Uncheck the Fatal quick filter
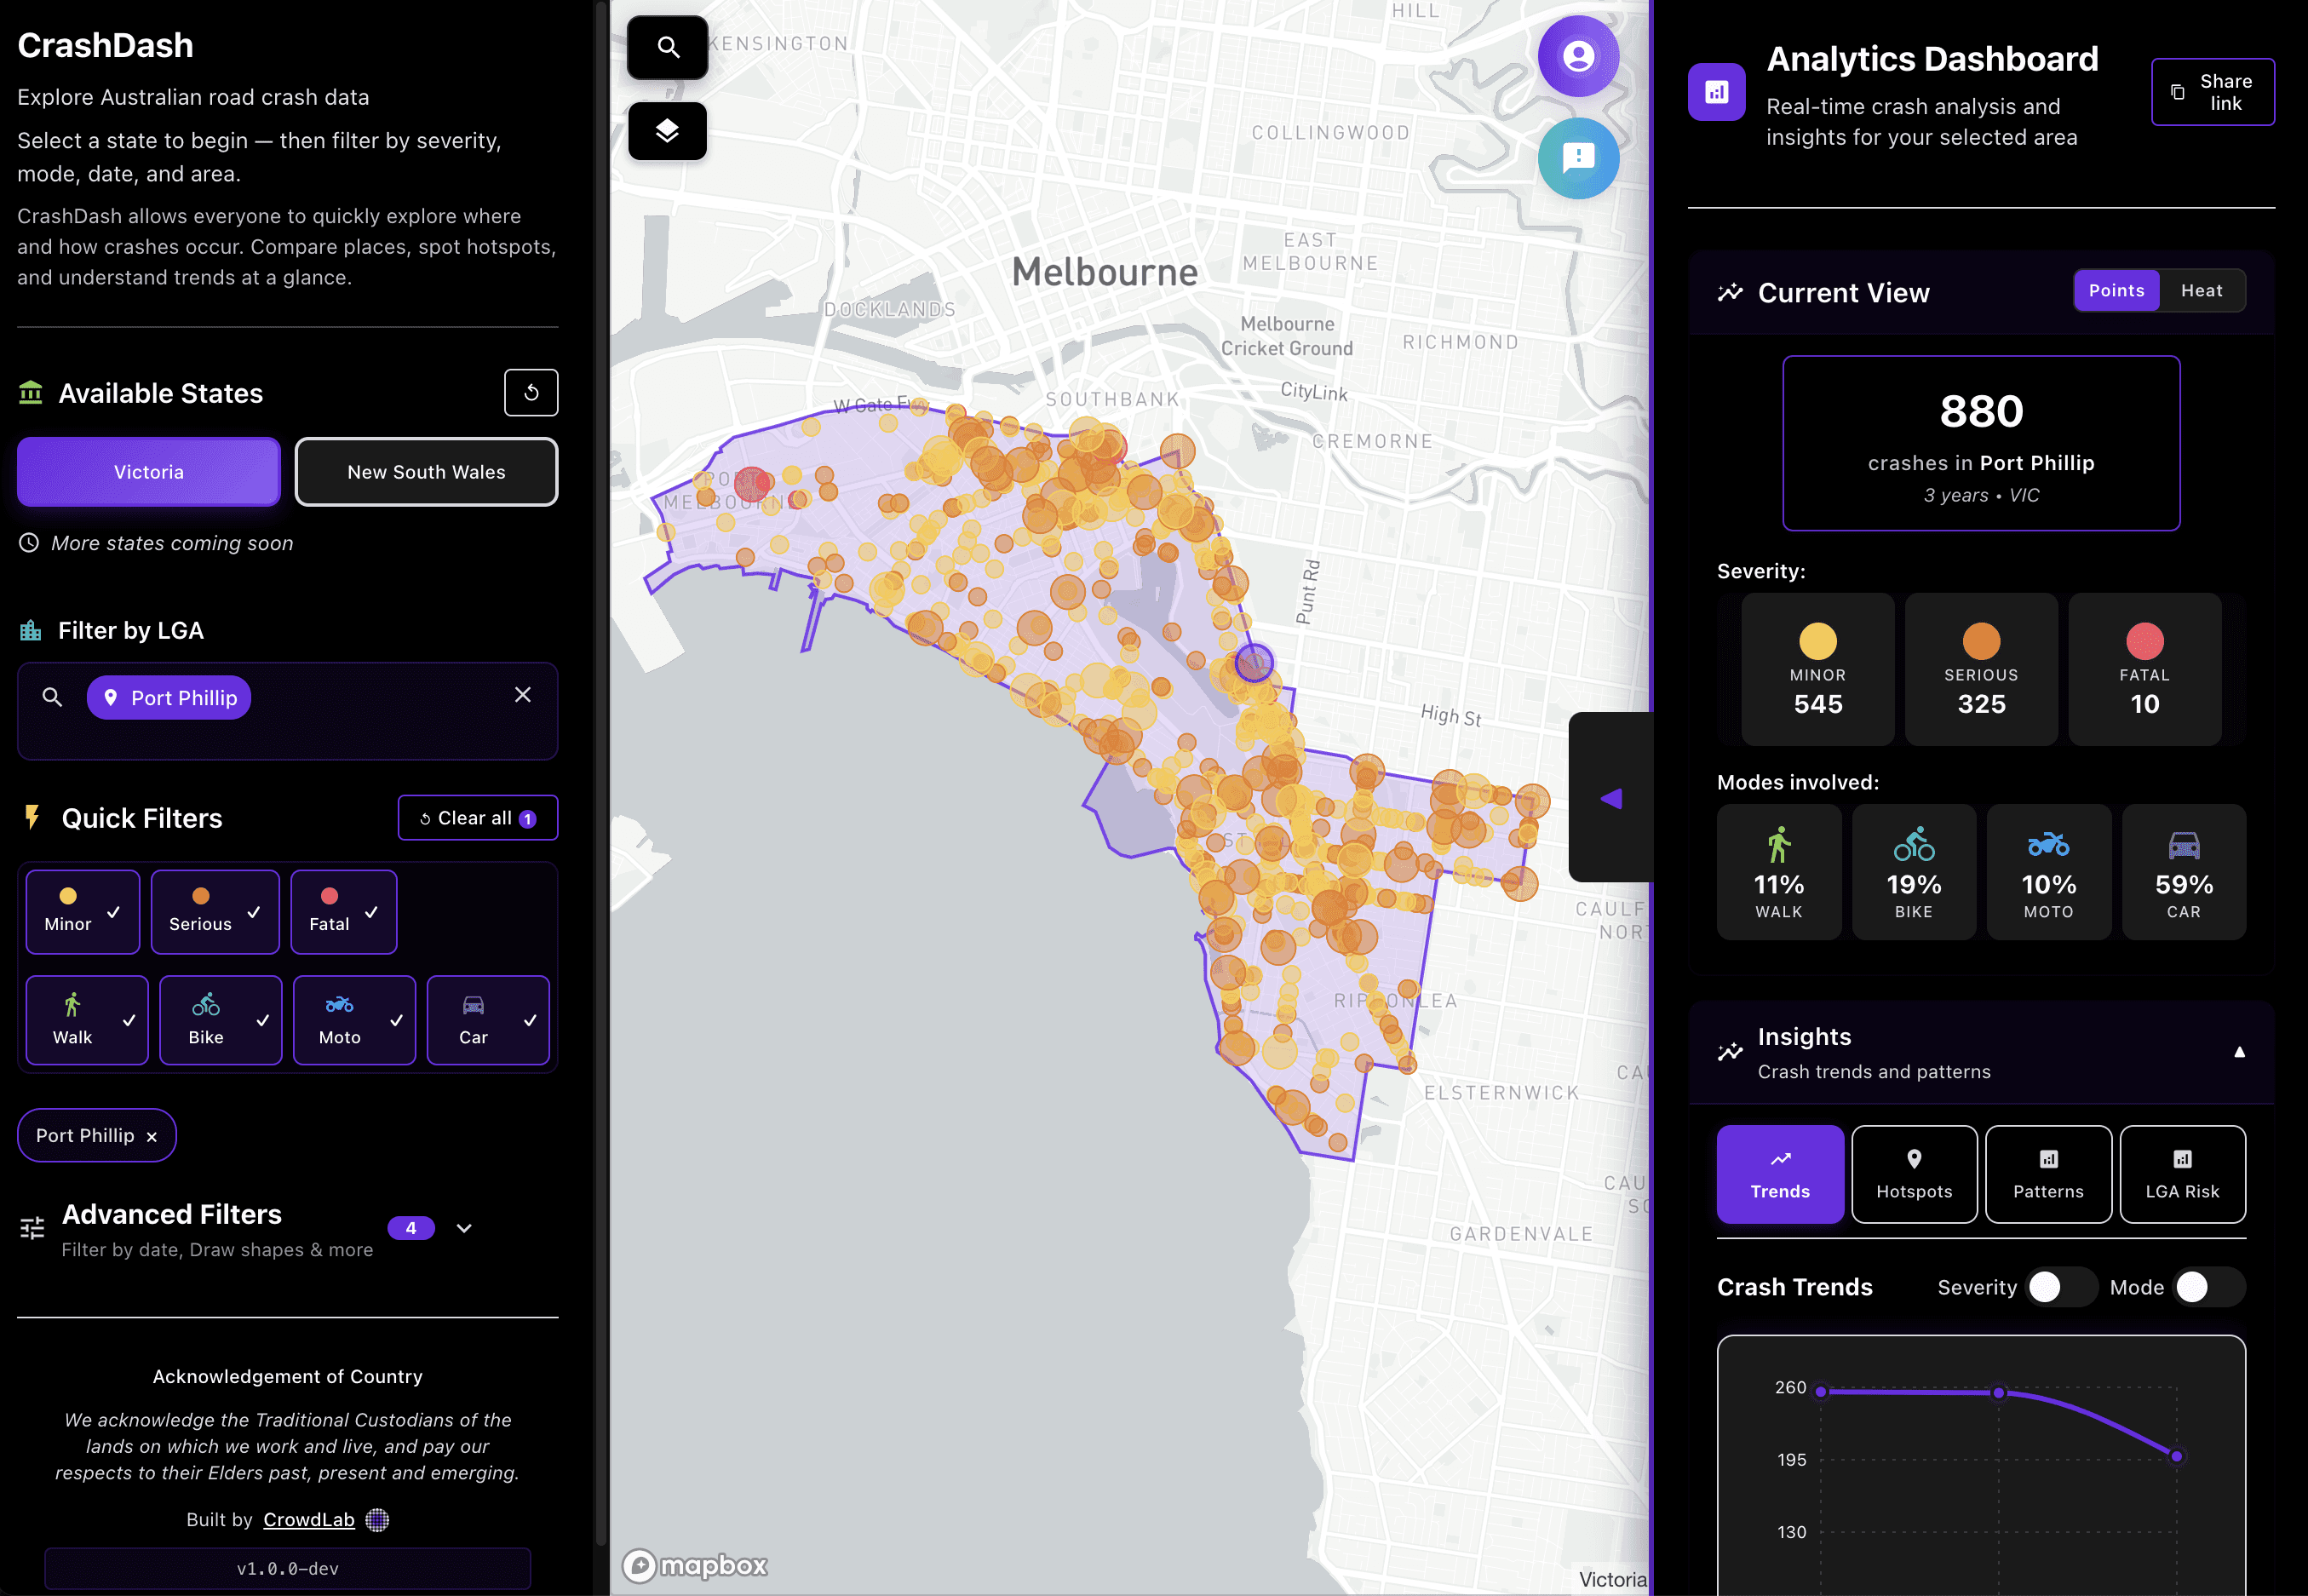The height and width of the screenshot is (1596, 2308). click(343, 912)
